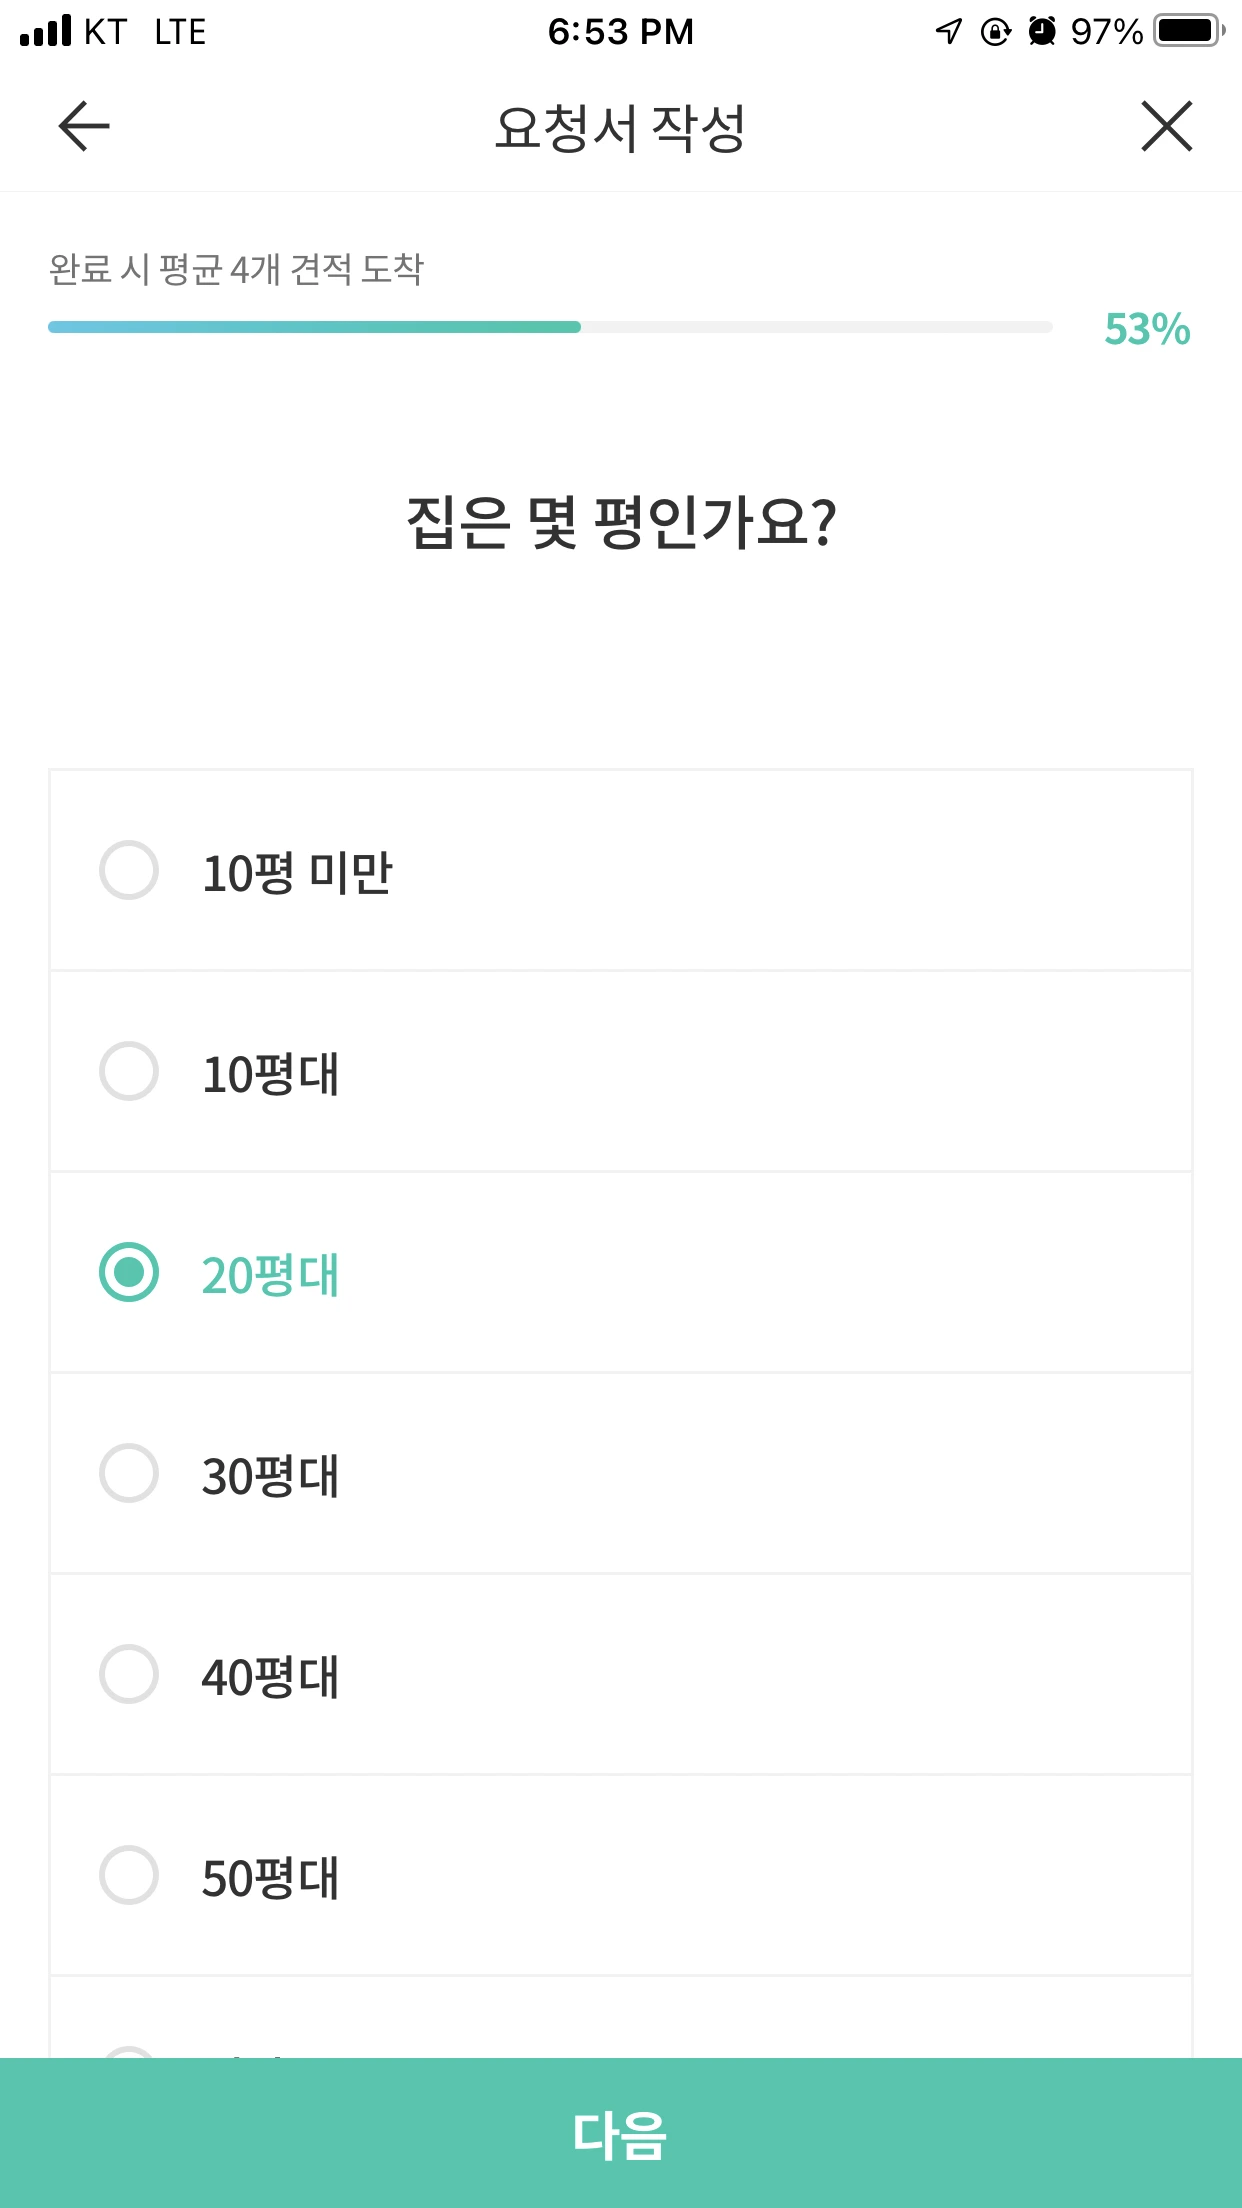This screenshot has width=1242, height=2208.
Task: Tap the selected 20평대 radio button
Action: click(129, 1273)
